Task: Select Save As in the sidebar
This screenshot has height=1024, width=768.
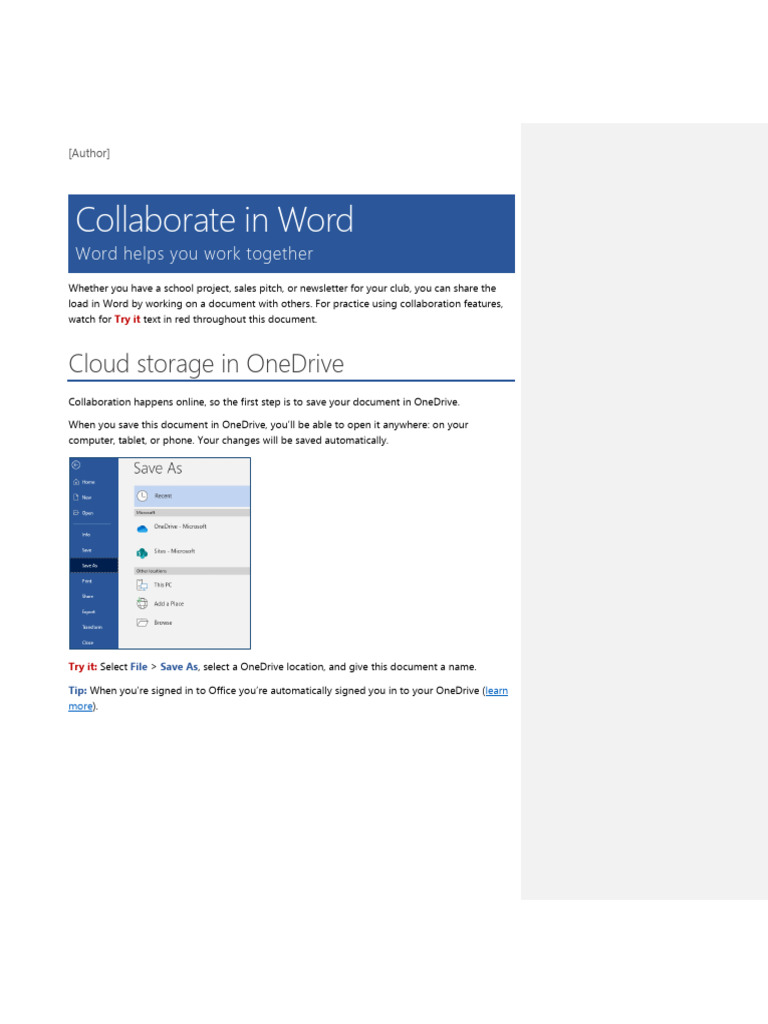Action: (x=89, y=565)
